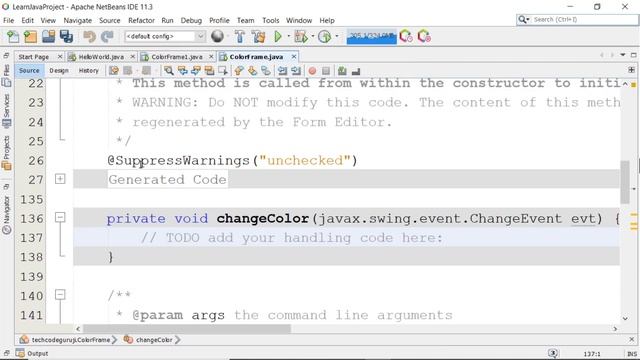Switch to the HelloWorld.java tab
640x360 pixels.
point(101,57)
